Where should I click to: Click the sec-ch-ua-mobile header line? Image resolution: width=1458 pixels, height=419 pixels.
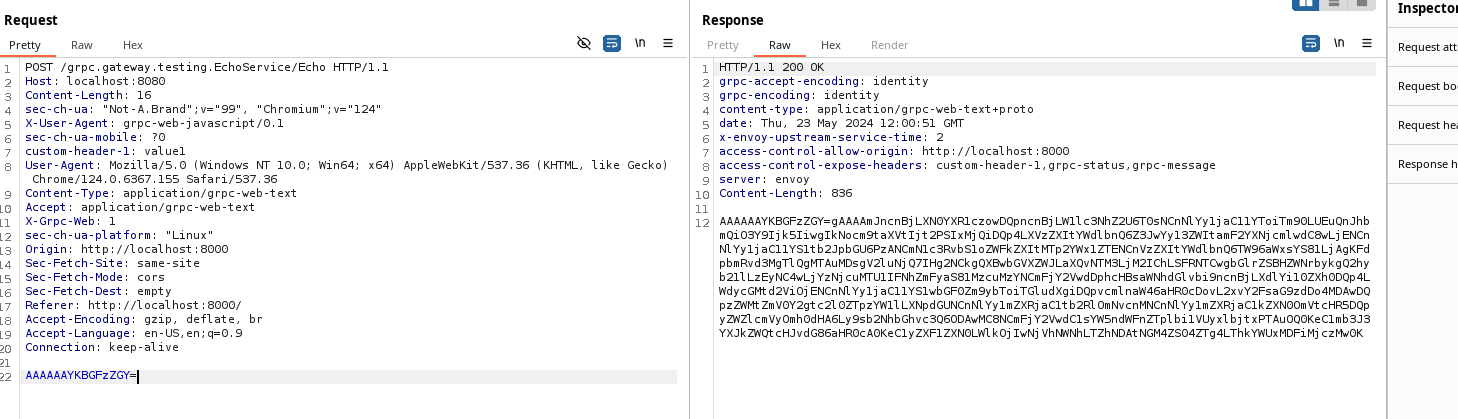click(x=95, y=138)
